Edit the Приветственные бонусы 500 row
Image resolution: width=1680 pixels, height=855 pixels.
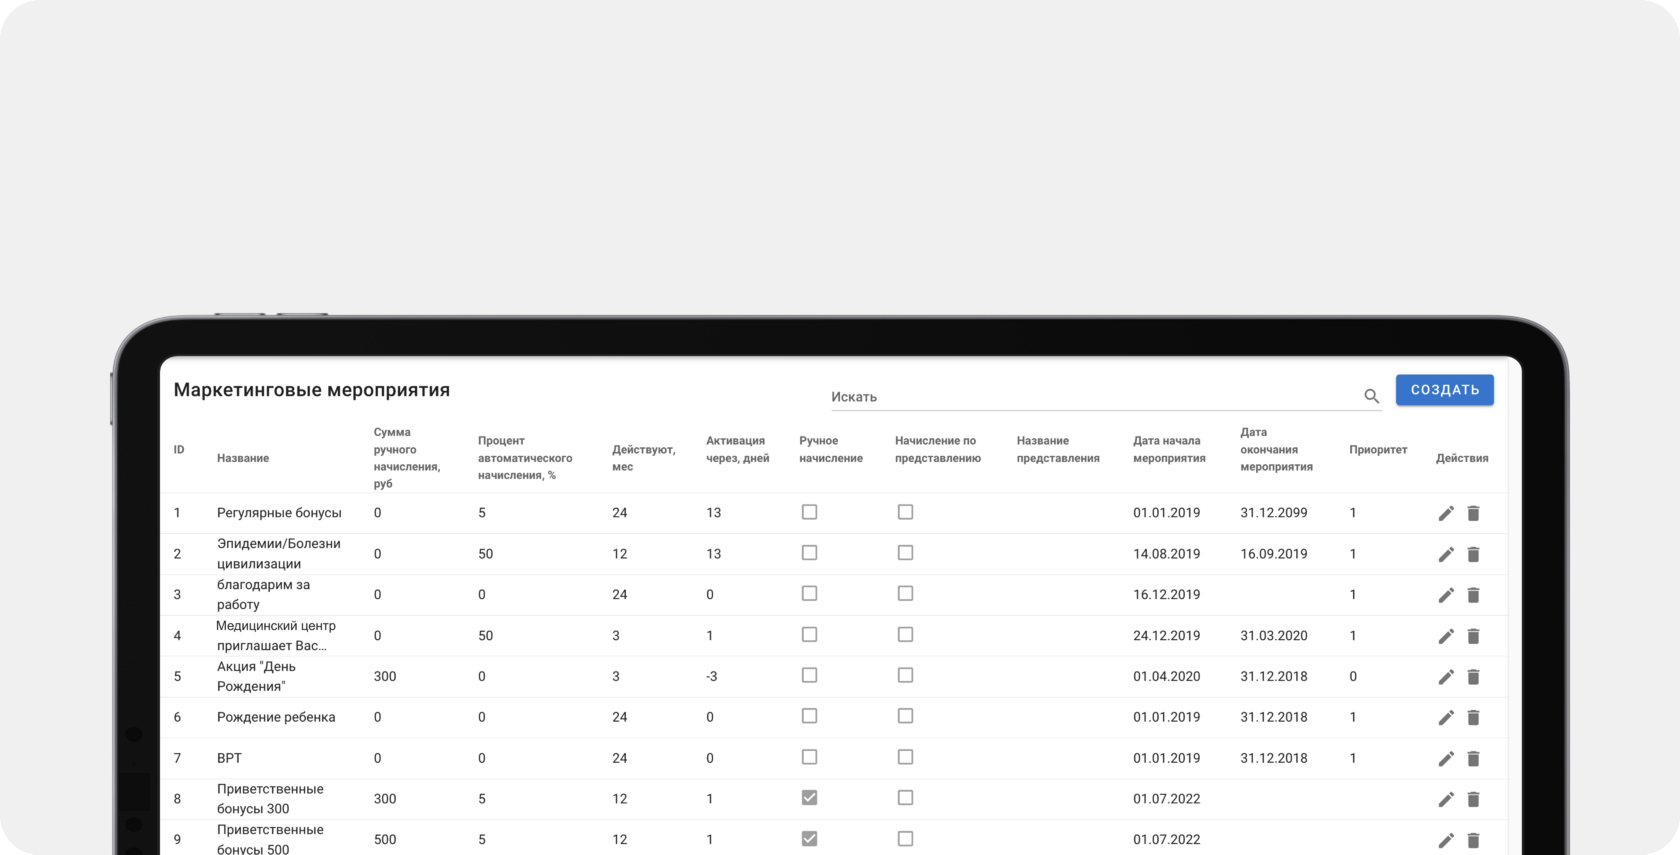(1446, 840)
